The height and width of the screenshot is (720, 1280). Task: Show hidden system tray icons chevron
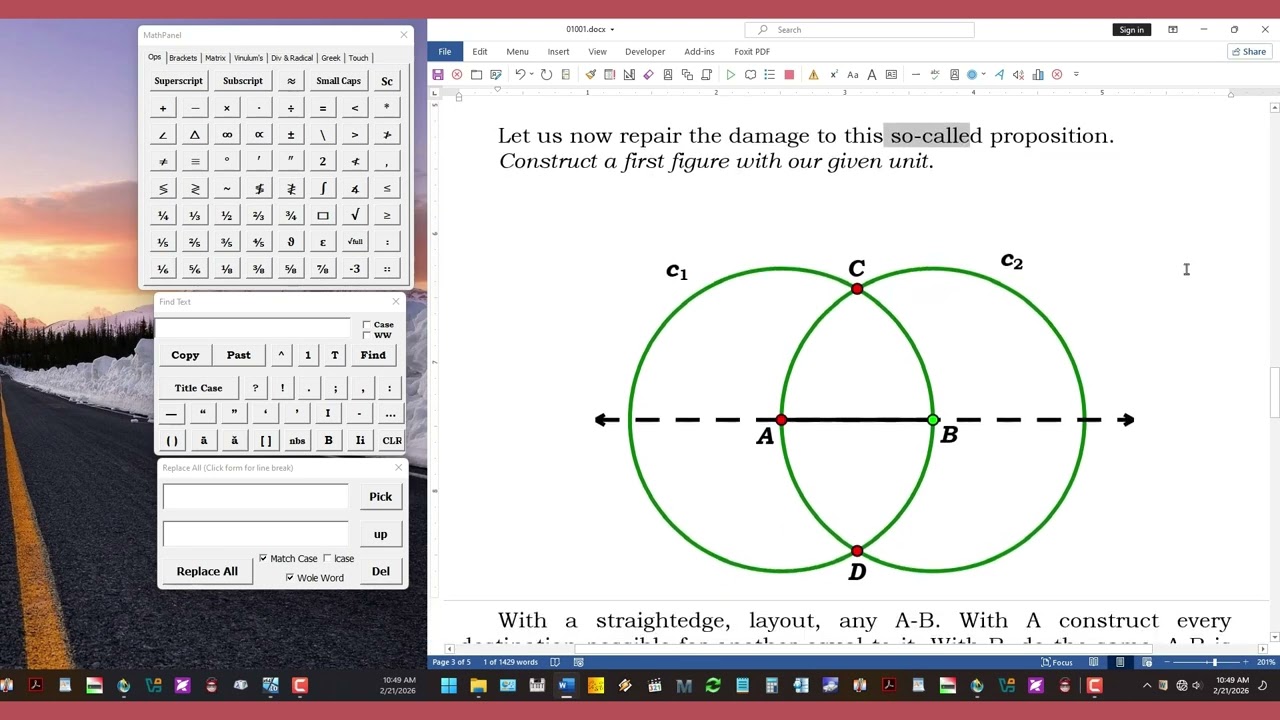[1147, 685]
